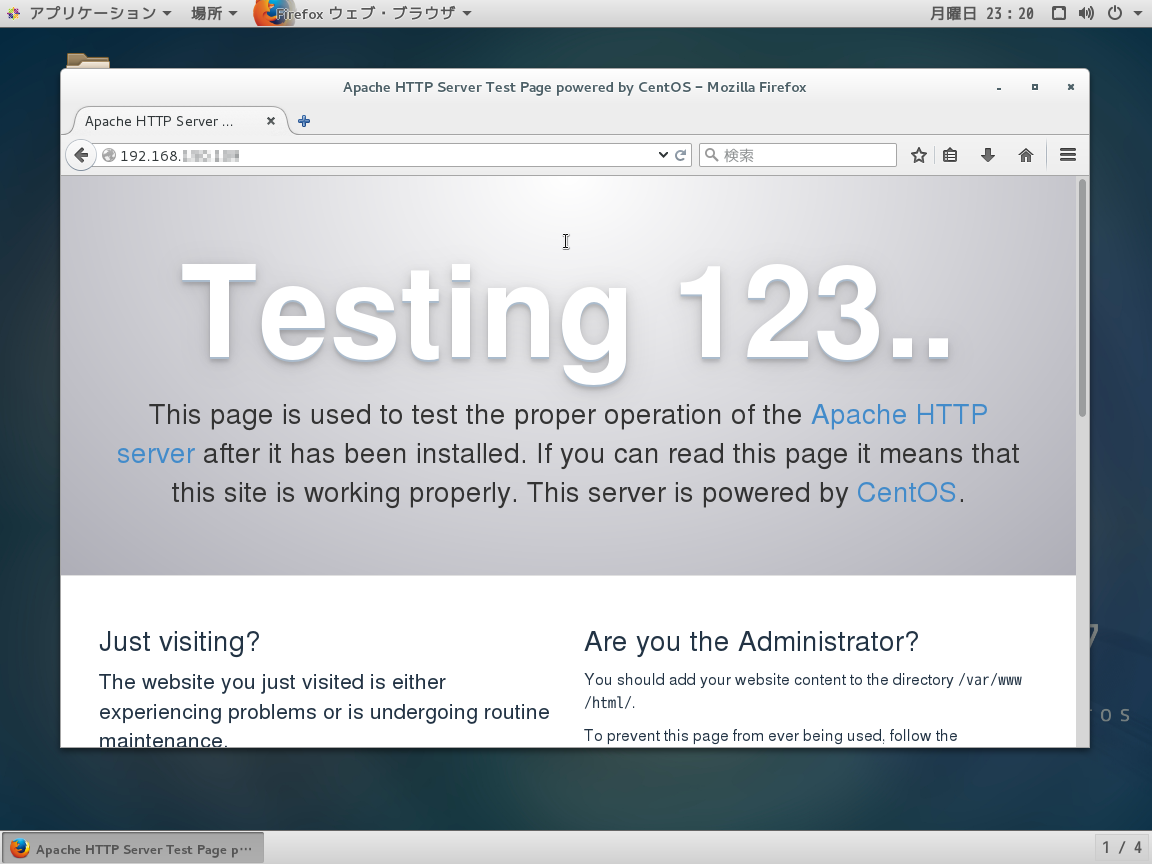Open a new tab with plus icon

click(x=304, y=121)
